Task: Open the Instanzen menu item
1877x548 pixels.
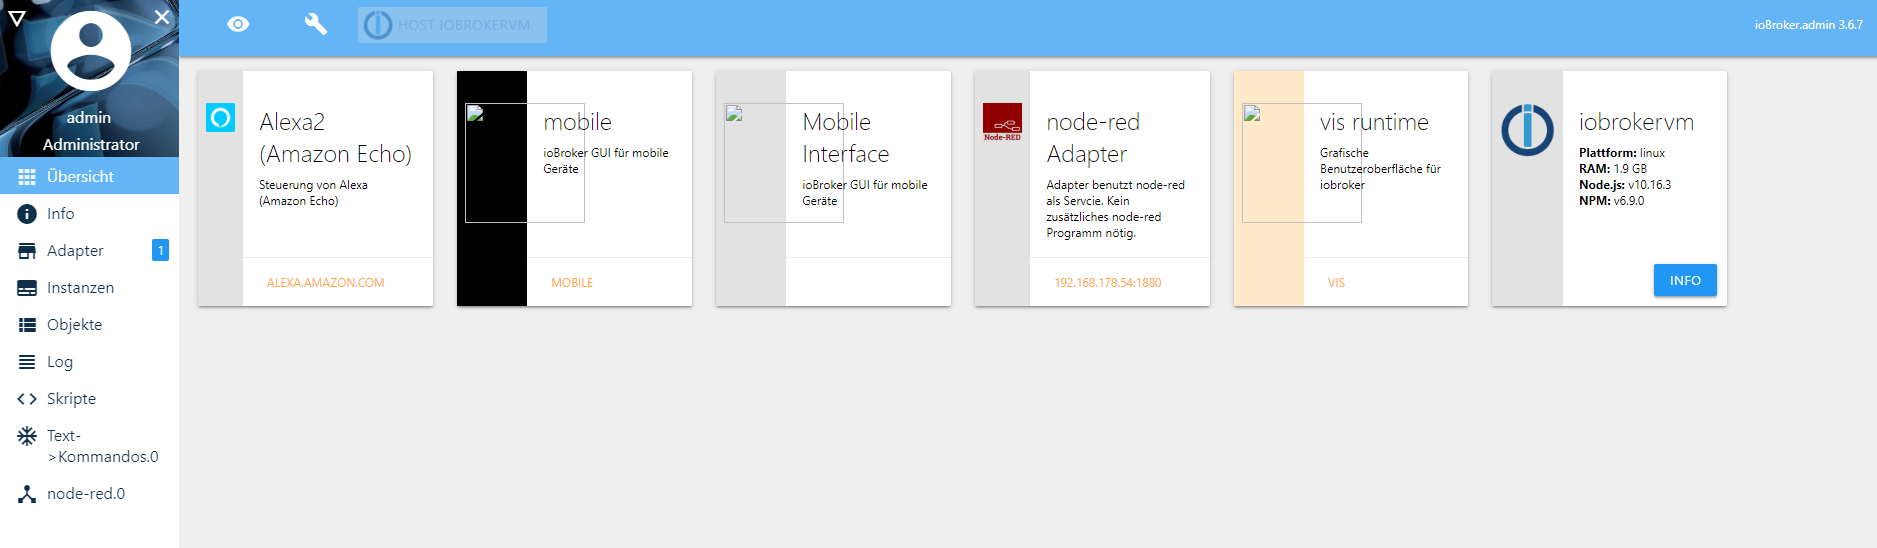Action: [x=89, y=287]
